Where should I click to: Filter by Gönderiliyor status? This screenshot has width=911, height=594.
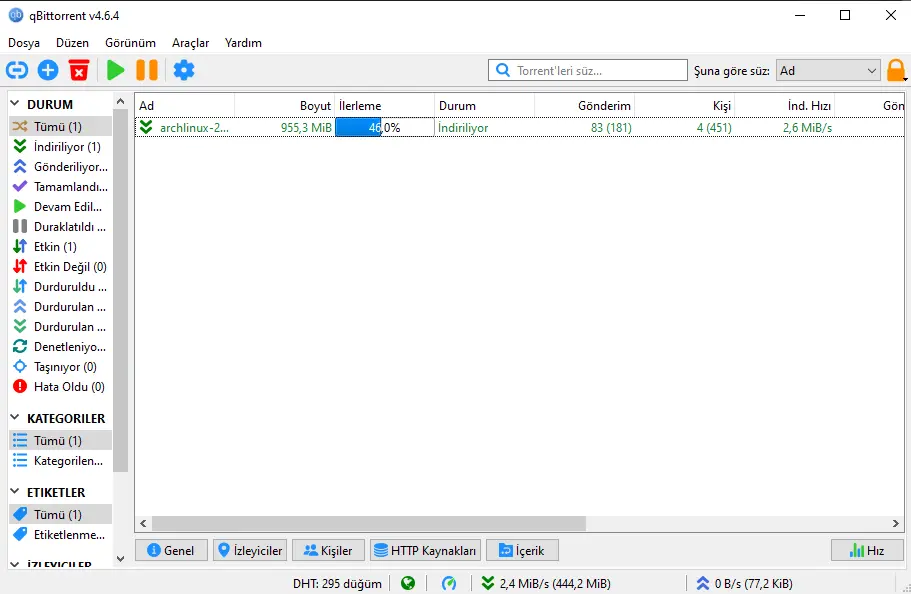point(60,167)
